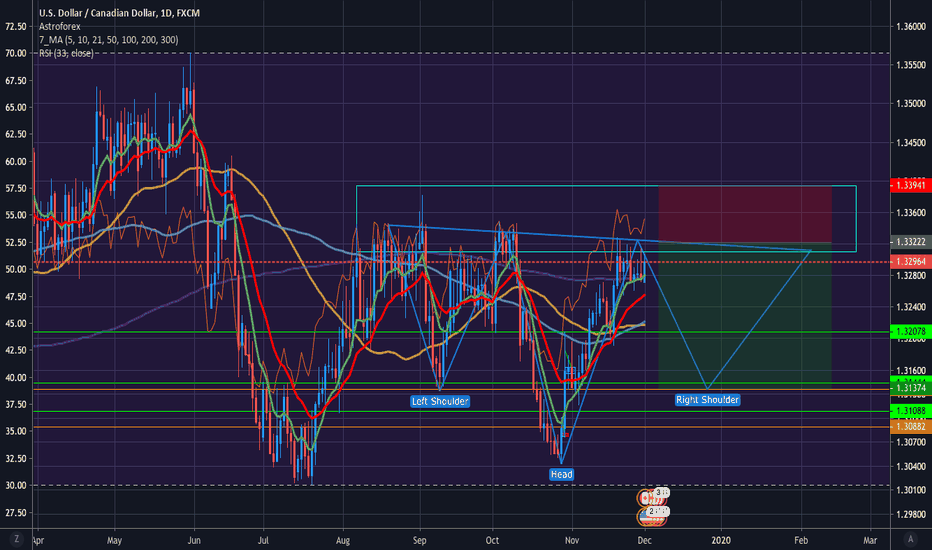932x550 pixels.
Task: Click the 2020 label on time axis
Action: pos(719,537)
